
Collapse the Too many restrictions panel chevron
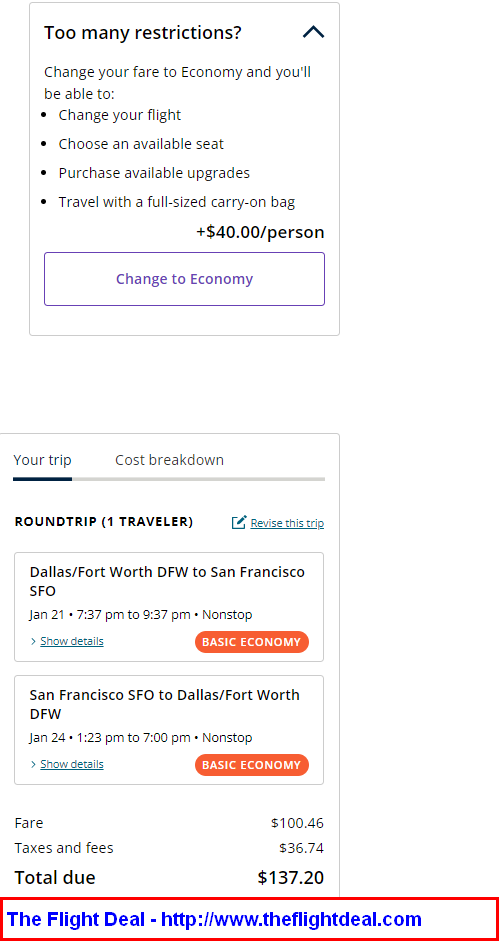click(x=313, y=32)
